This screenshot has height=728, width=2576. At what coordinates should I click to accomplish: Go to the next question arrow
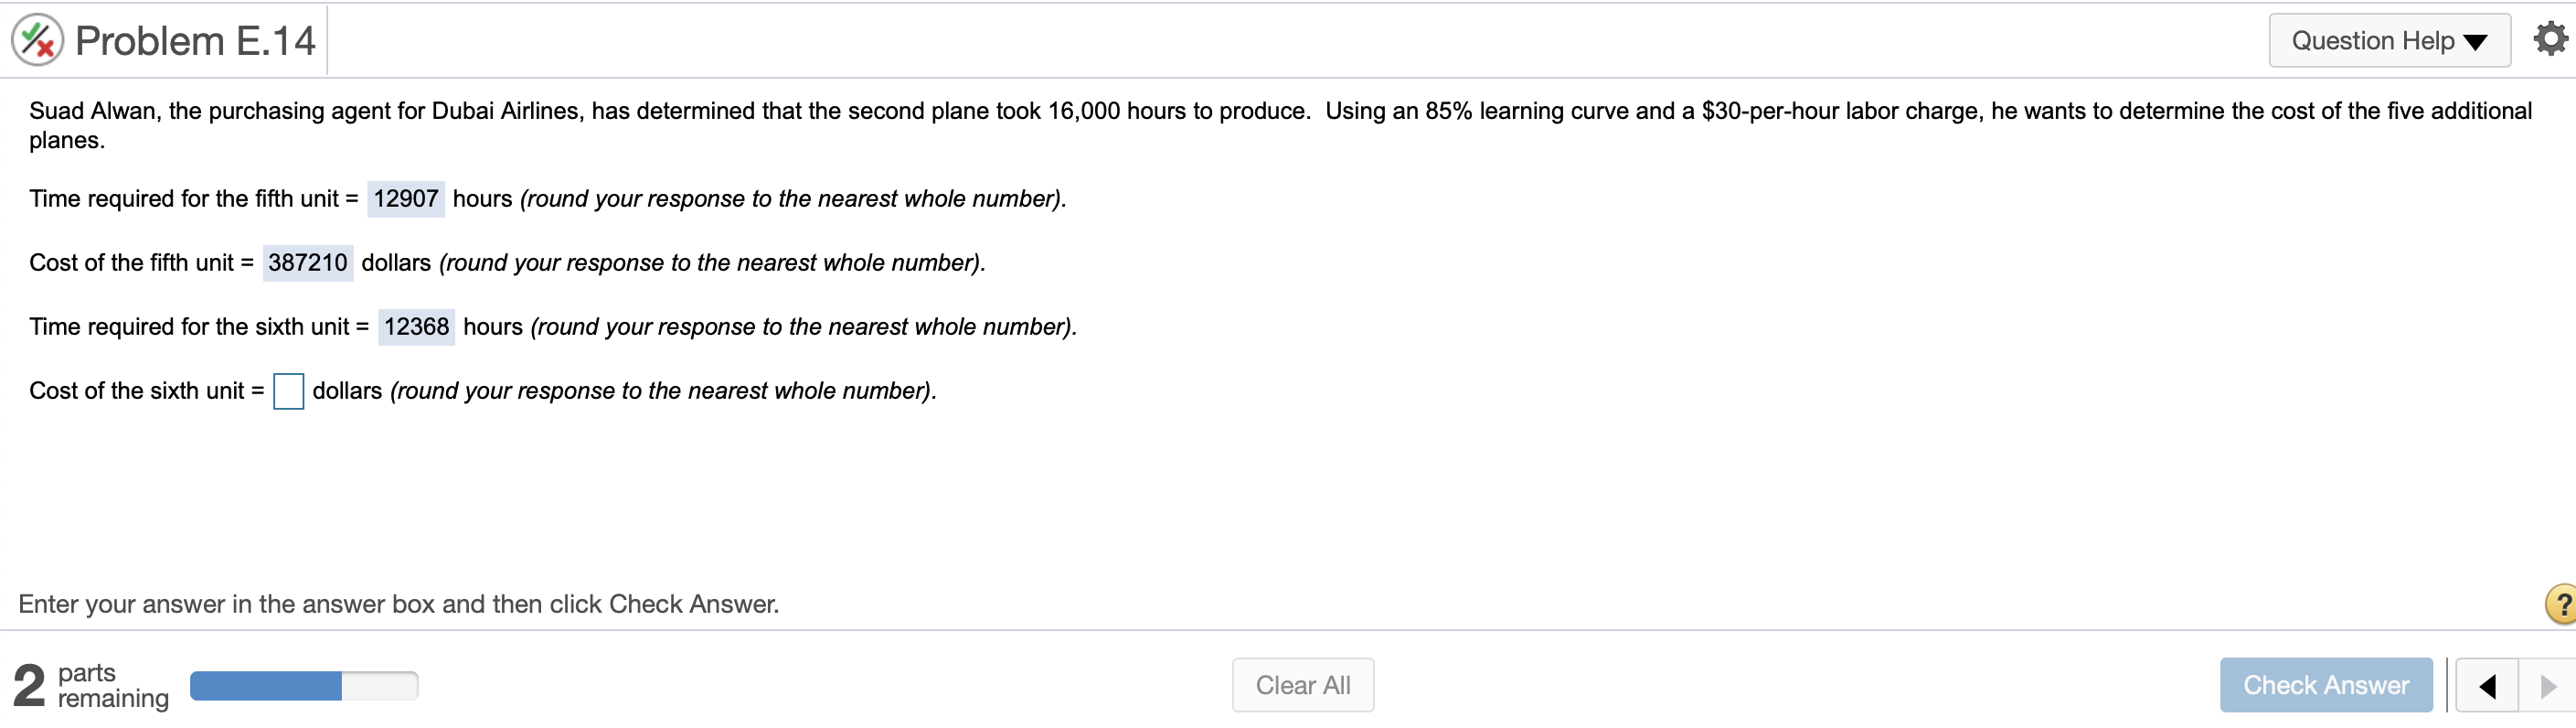coord(2547,686)
